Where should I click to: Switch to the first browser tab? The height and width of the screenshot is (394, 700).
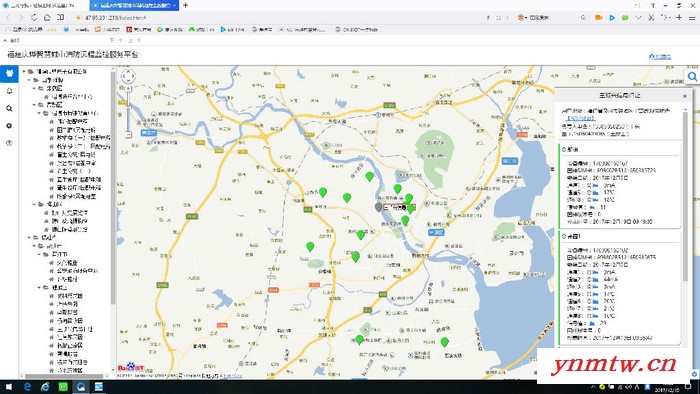pyautogui.click(x=42, y=5)
